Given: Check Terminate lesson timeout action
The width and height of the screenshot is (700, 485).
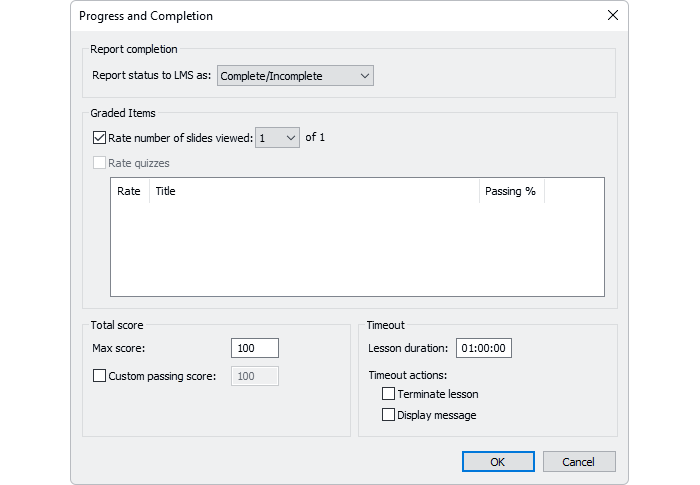Looking at the screenshot, I should tap(388, 394).
